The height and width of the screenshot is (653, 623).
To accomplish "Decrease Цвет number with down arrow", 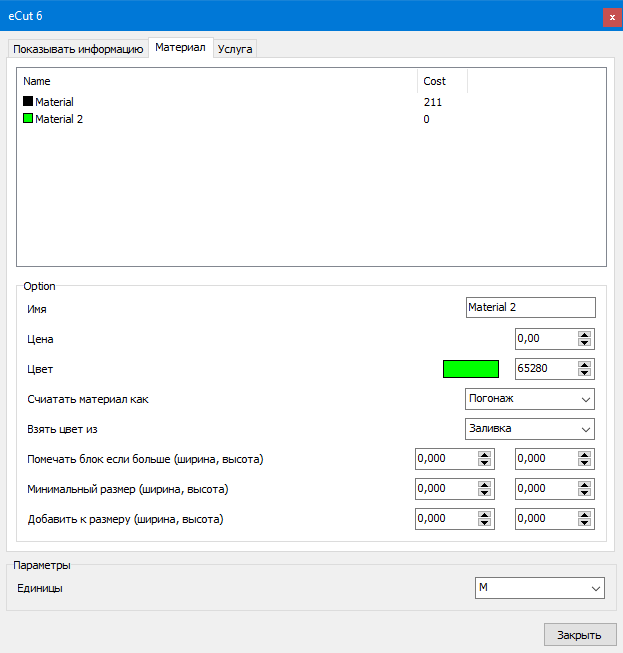I will [x=585, y=374].
